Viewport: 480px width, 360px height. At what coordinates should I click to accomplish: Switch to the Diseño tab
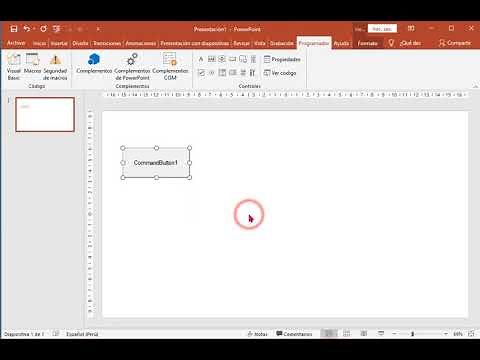point(80,43)
